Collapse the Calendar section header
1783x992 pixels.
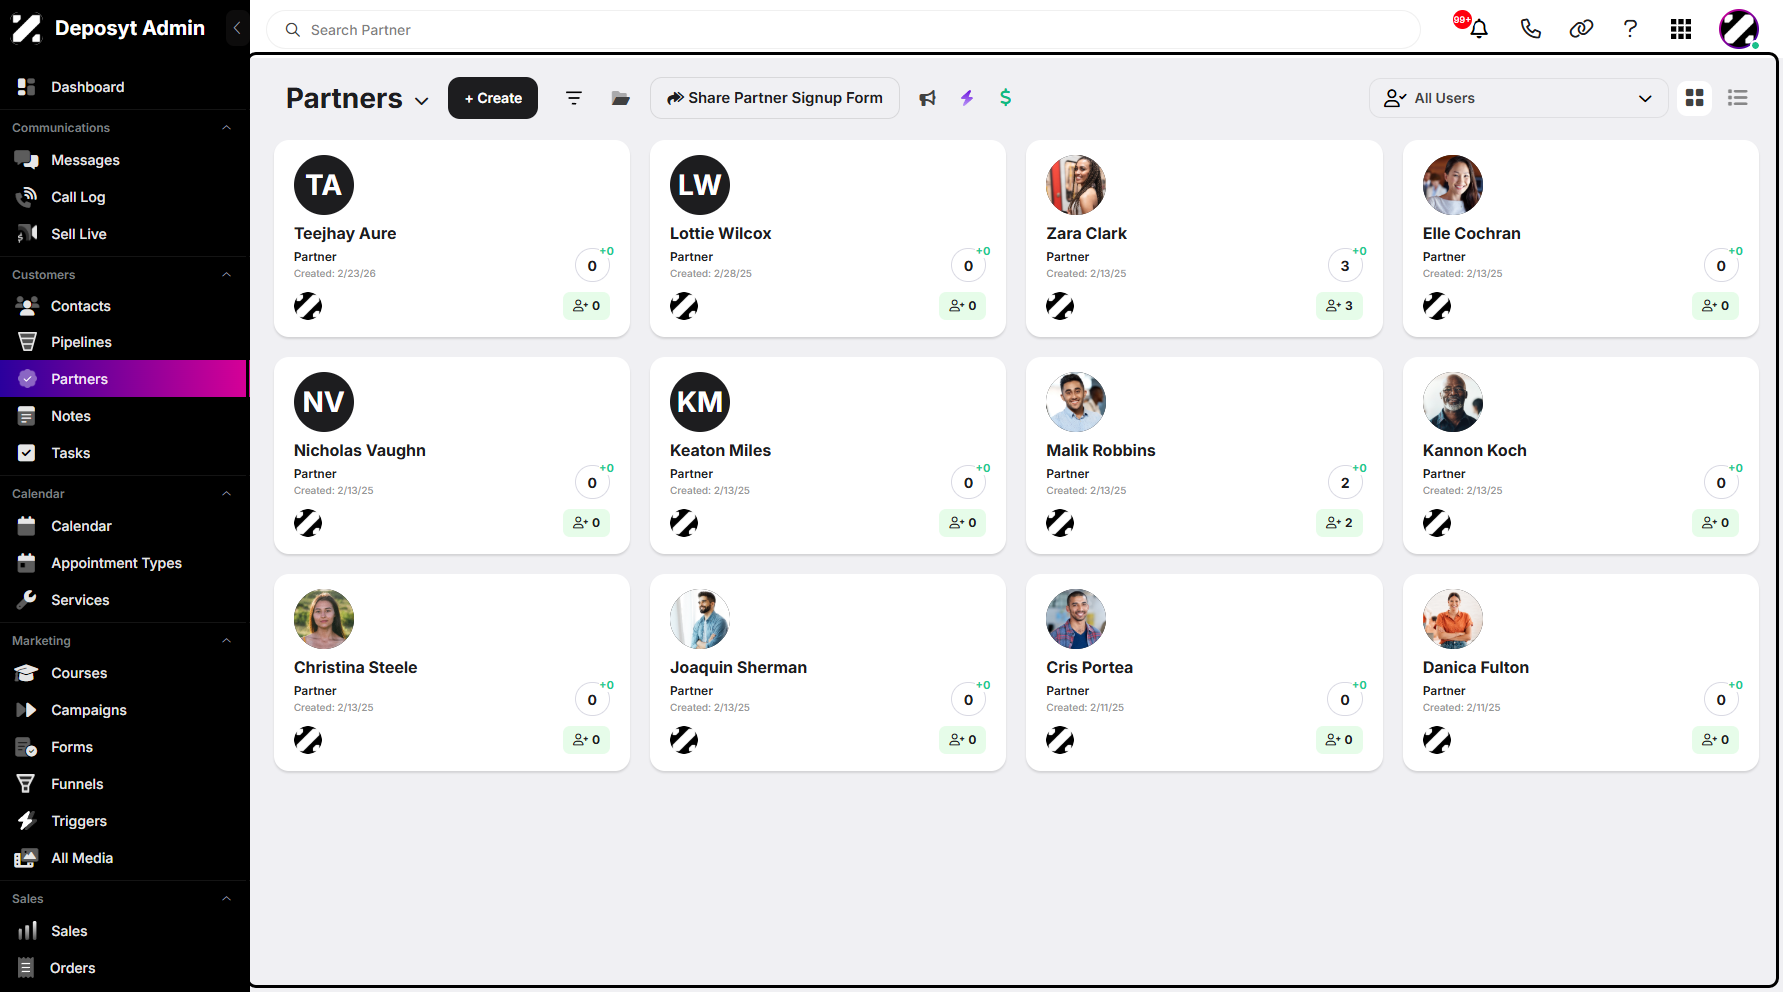click(x=226, y=494)
